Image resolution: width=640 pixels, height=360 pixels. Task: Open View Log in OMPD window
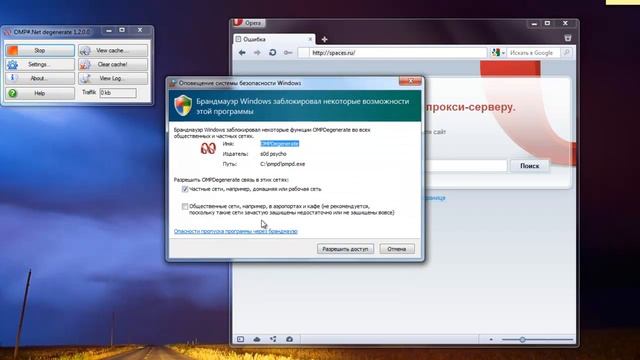point(113,78)
